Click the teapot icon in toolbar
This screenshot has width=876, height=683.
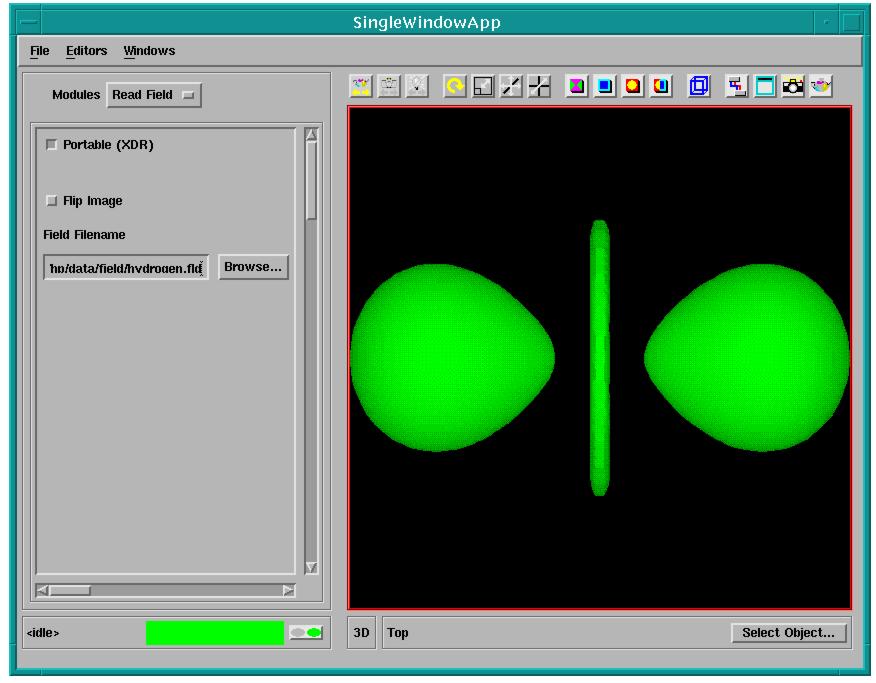(821, 87)
